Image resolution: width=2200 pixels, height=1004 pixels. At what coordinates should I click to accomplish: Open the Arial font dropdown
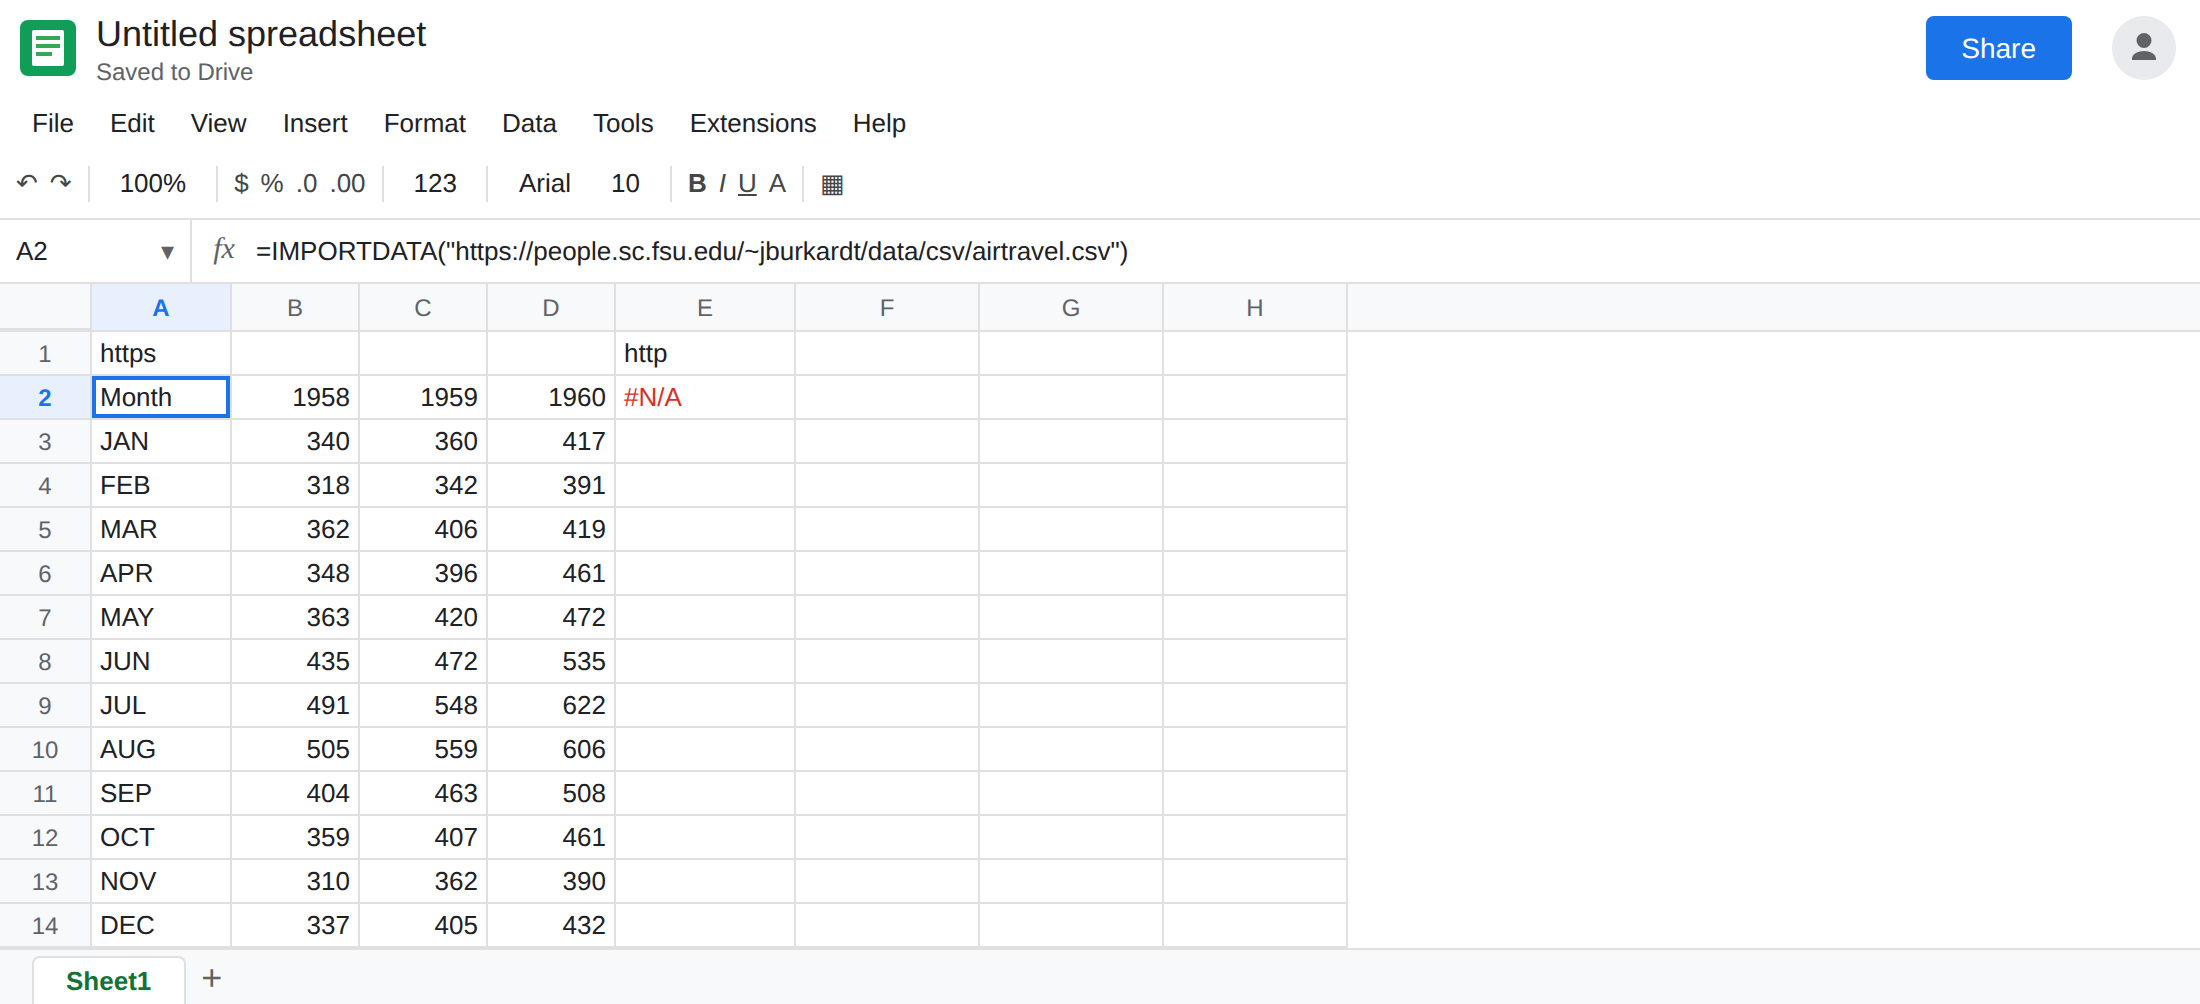tap(544, 183)
